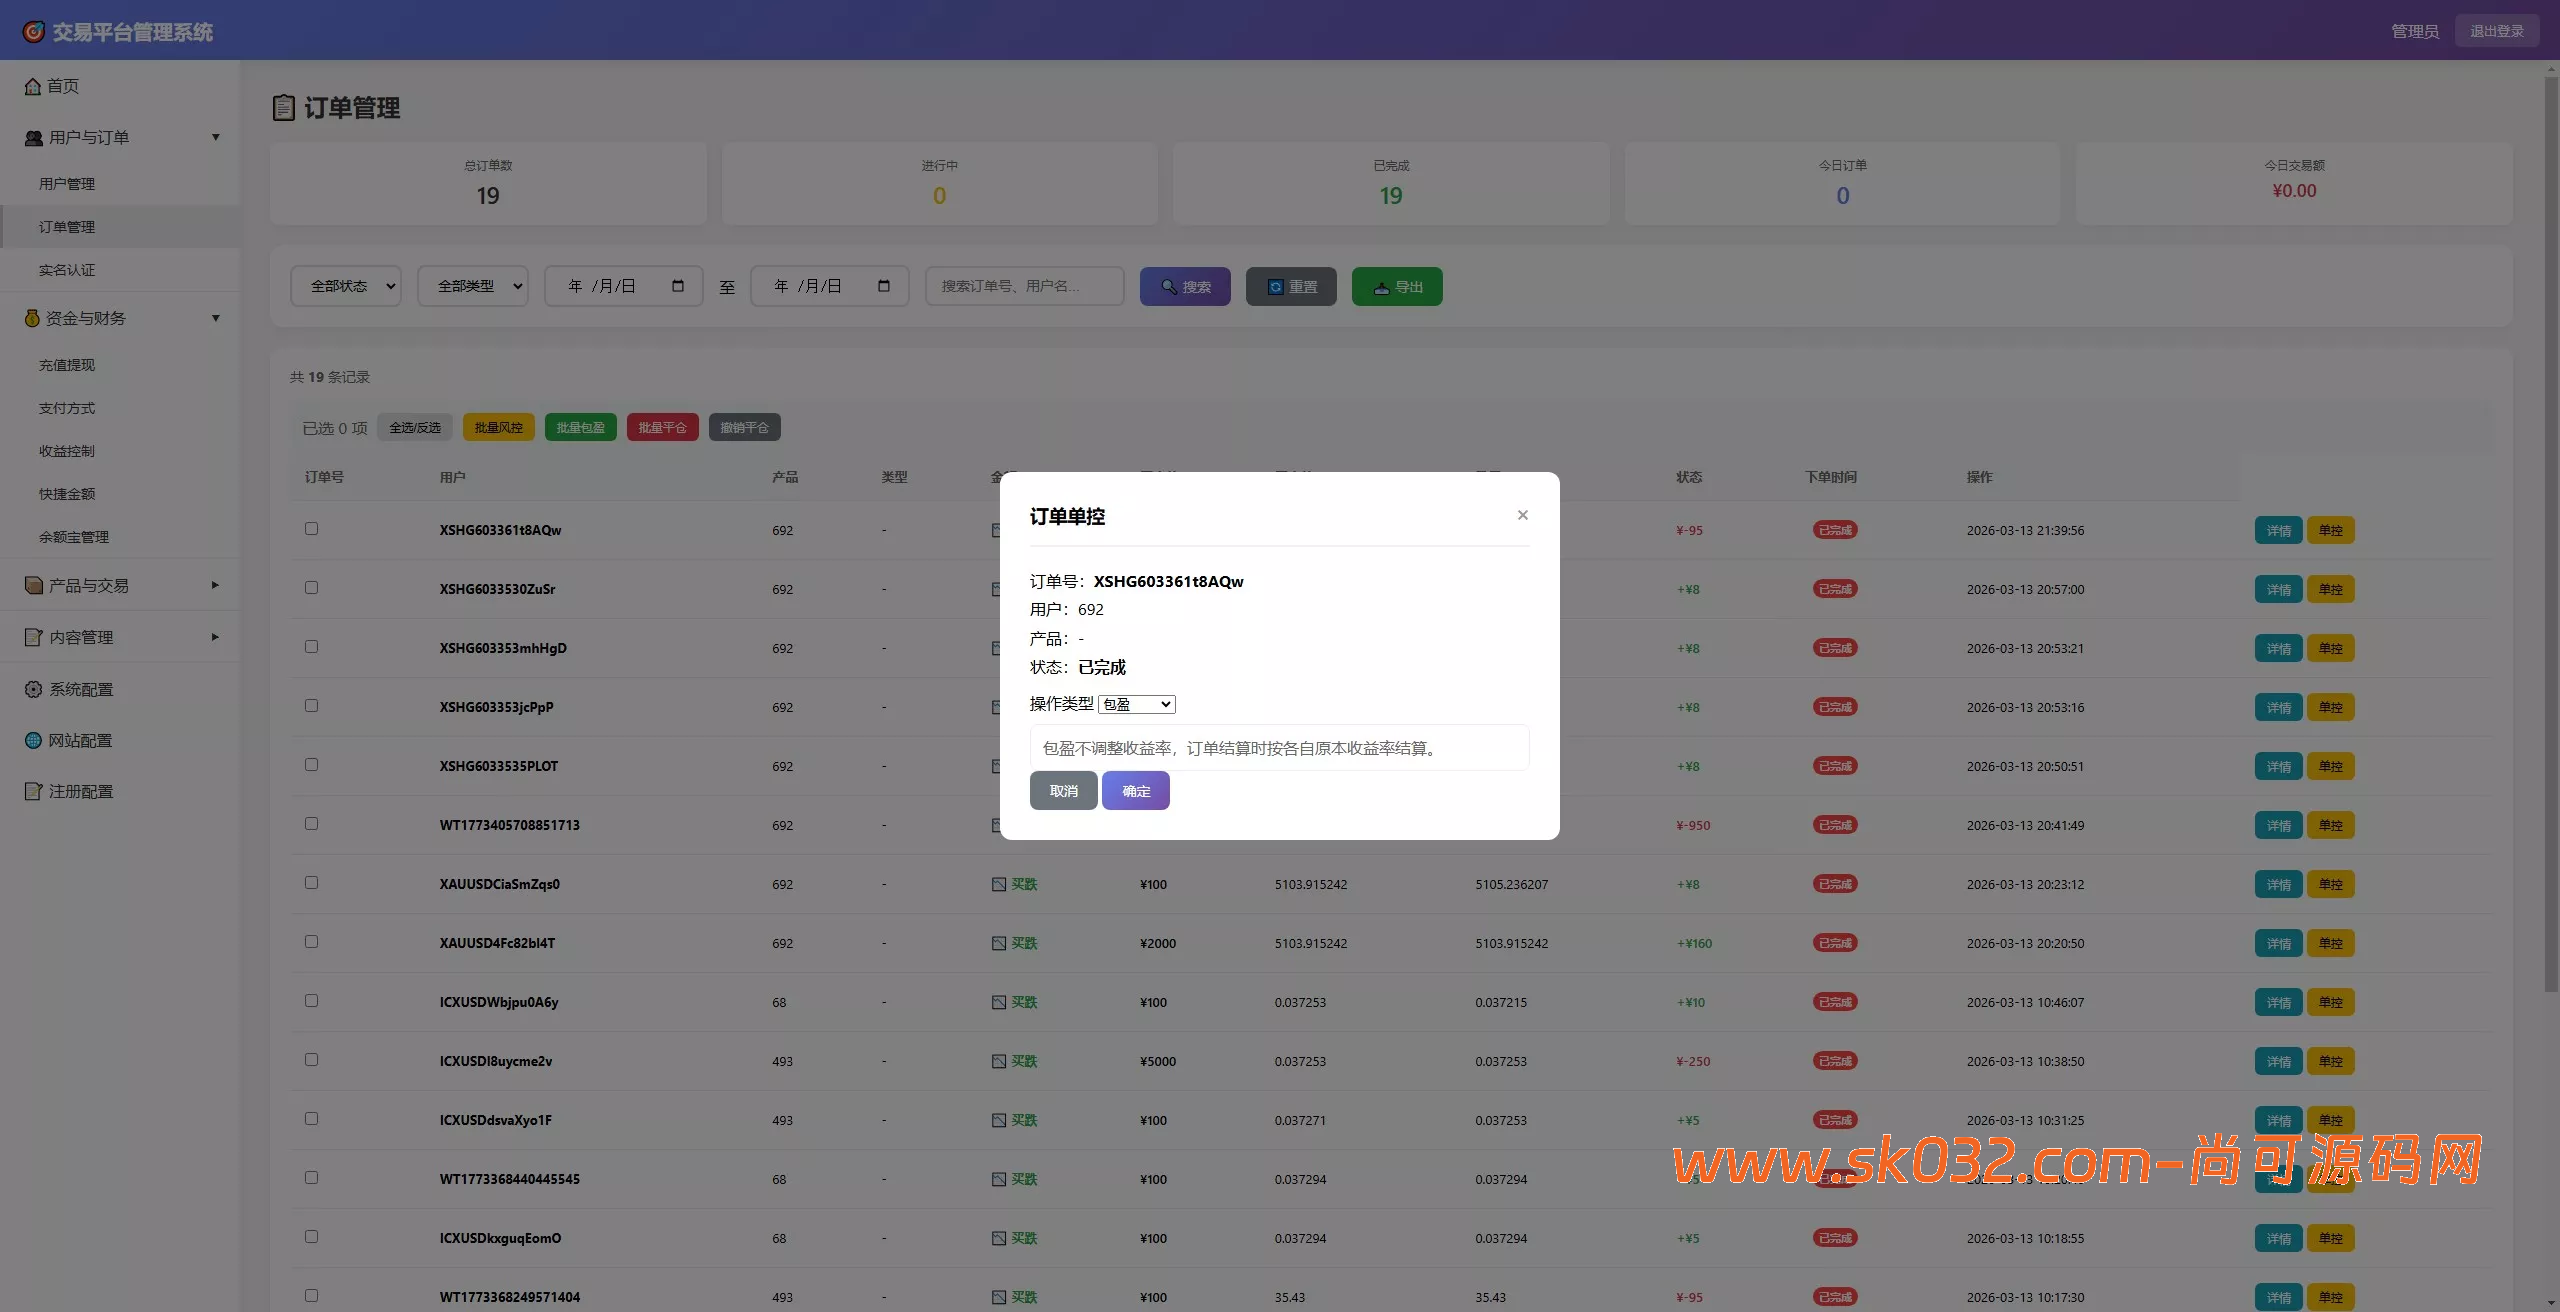Select the checkbox for ICXUSDl8uycme2v
Screen dimensions: 2560x1312
(310, 1059)
